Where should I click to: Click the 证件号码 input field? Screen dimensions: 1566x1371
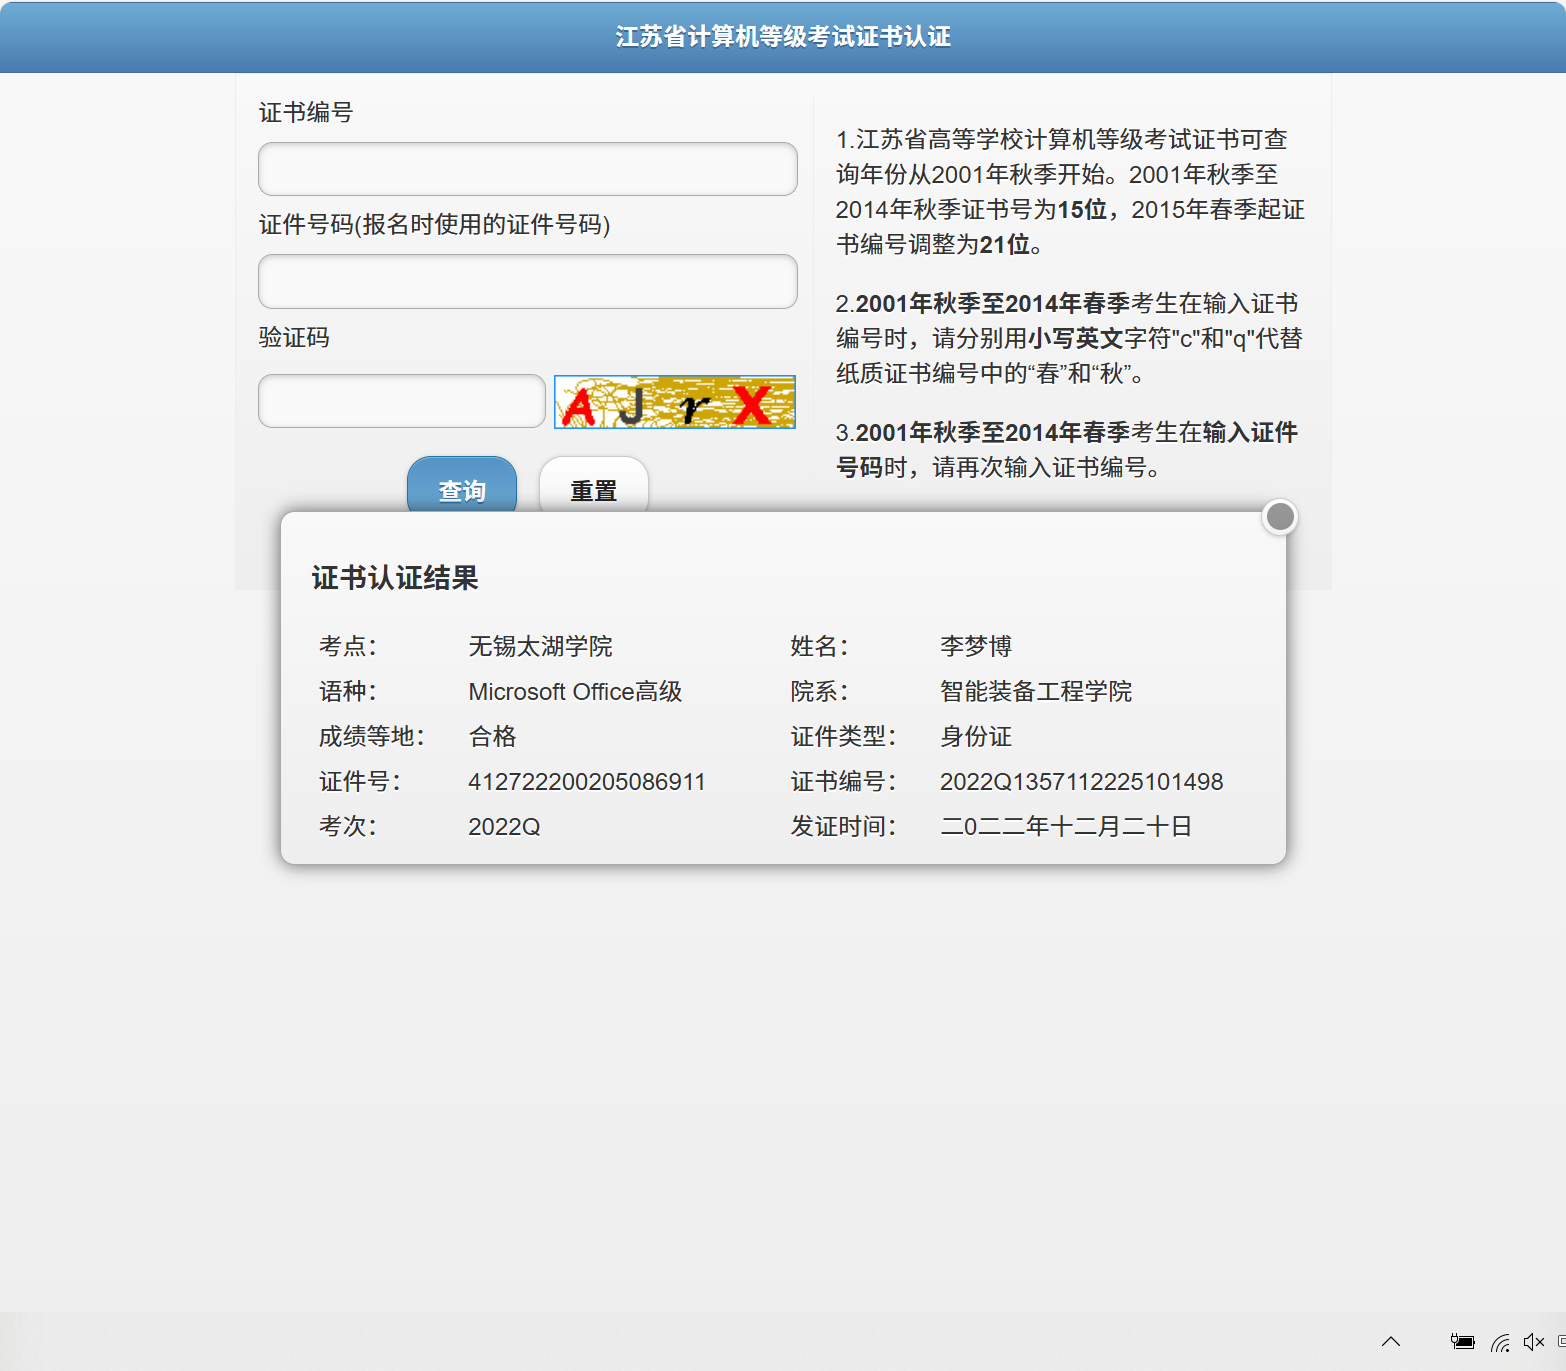click(527, 281)
